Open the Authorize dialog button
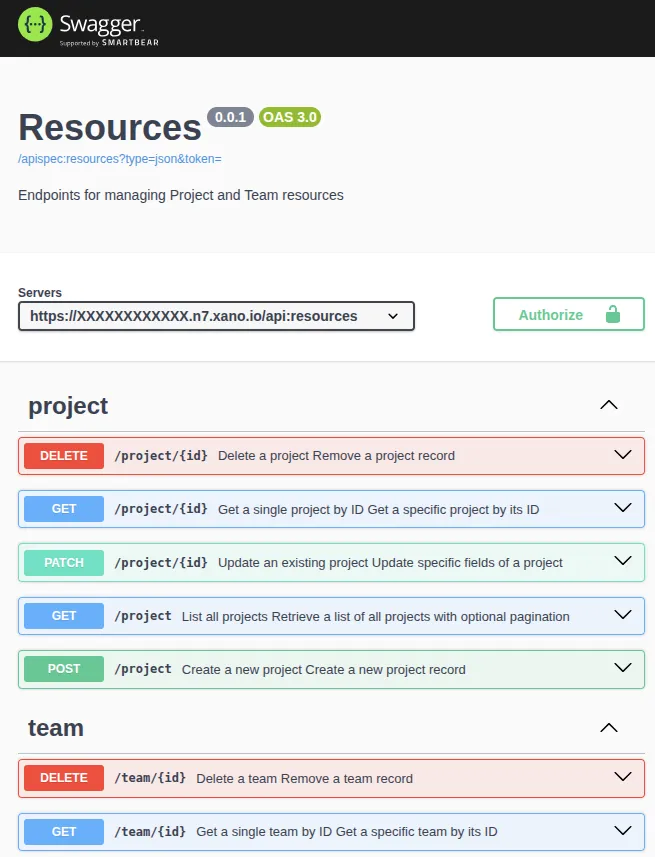 click(x=569, y=314)
